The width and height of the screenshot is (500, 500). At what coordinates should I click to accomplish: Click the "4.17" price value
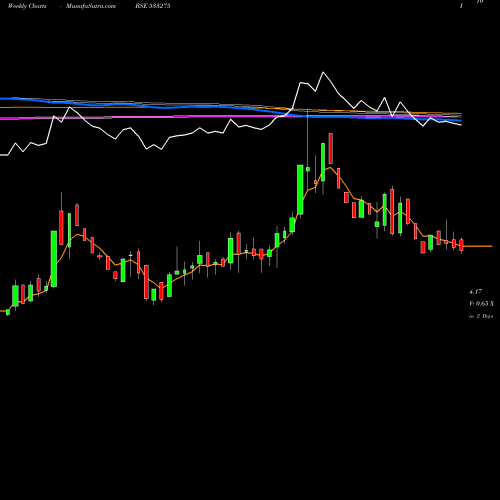pos(475,292)
